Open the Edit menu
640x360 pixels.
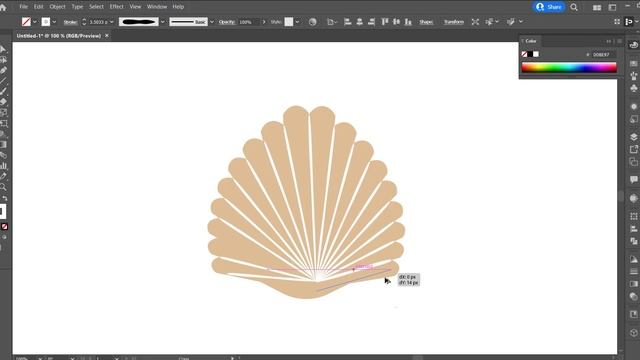click(38, 7)
